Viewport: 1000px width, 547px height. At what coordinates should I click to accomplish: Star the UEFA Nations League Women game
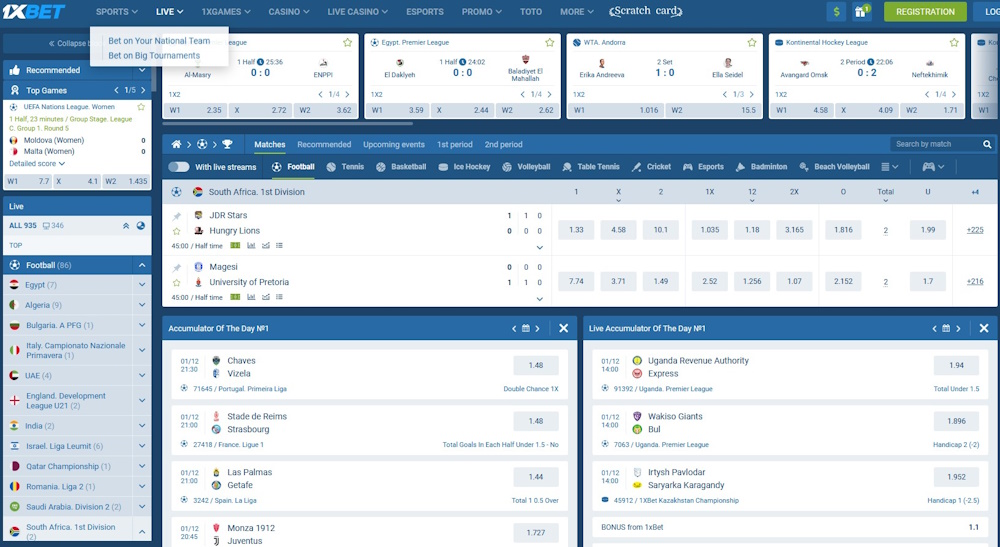142,107
